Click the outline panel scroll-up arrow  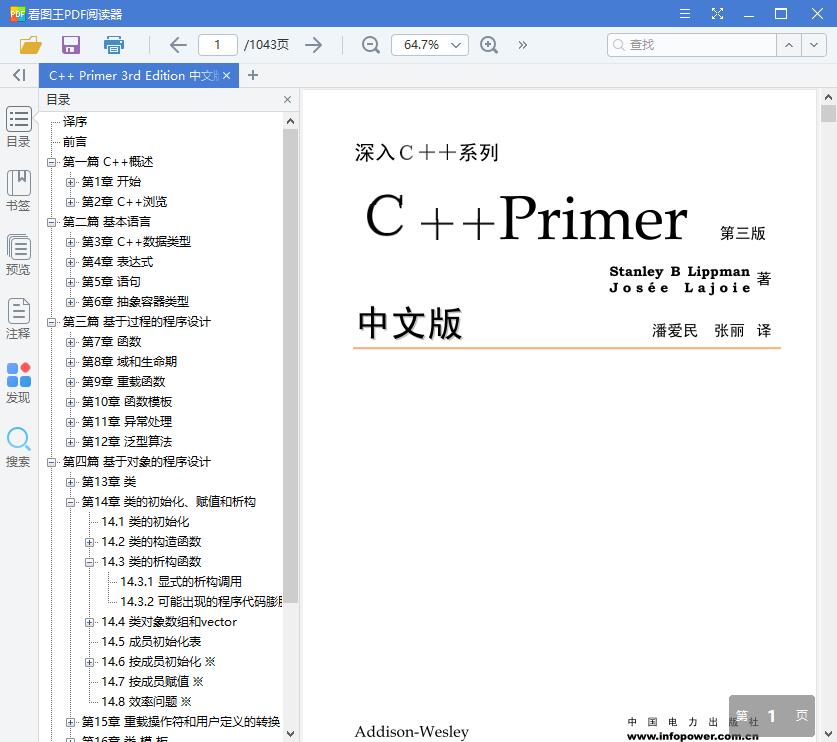pyautogui.click(x=290, y=121)
